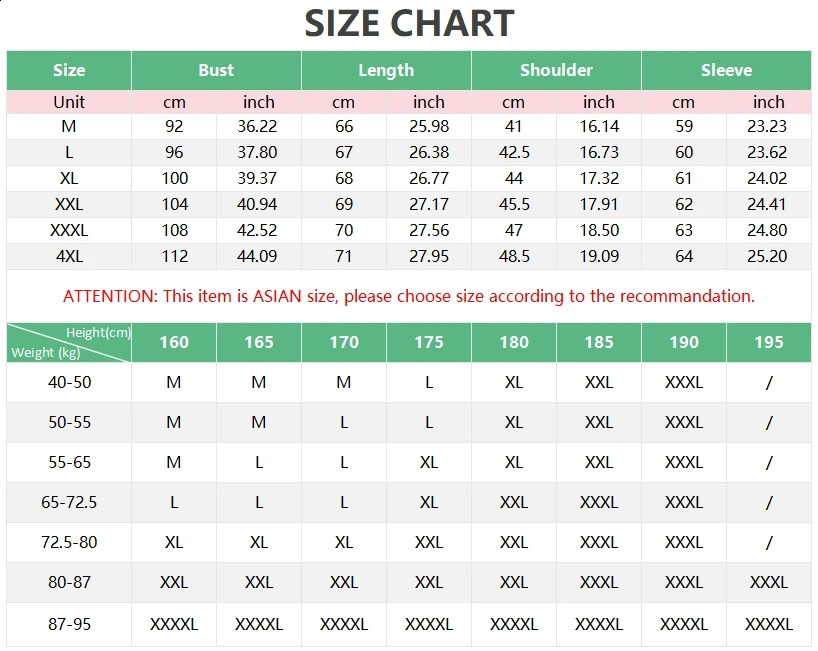
Task: Select the Length column header
Action: [x=386, y=70]
